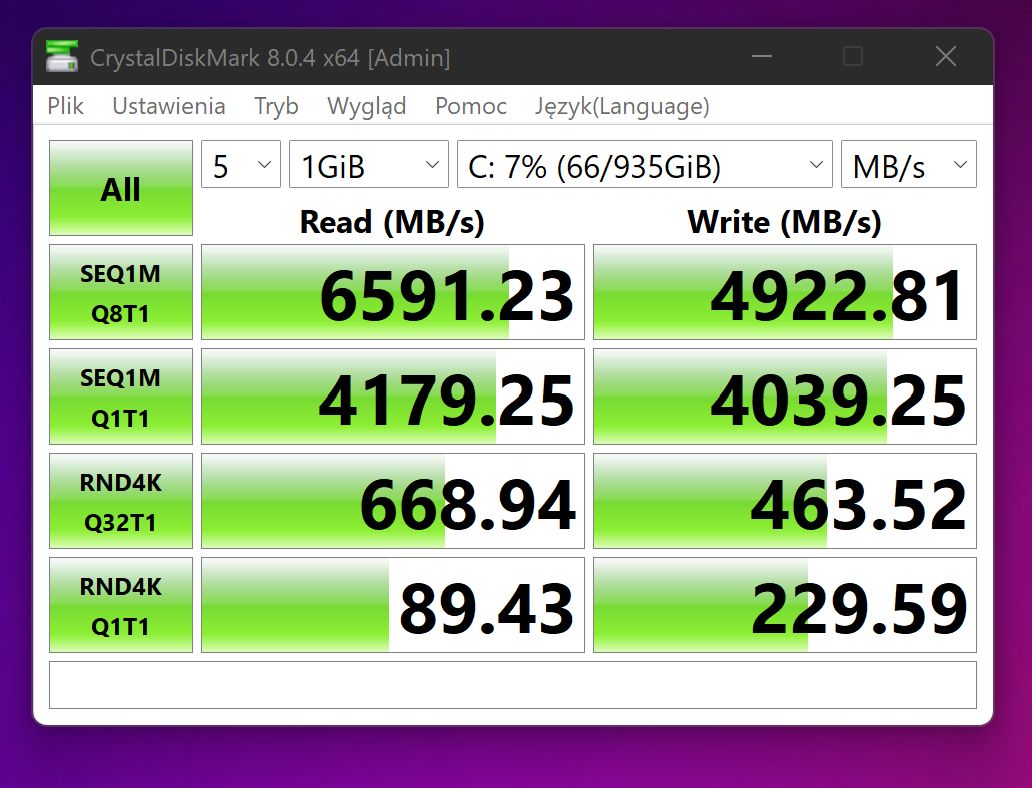
Task: Minimize the CrystalDiskMark window
Action: [761, 57]
